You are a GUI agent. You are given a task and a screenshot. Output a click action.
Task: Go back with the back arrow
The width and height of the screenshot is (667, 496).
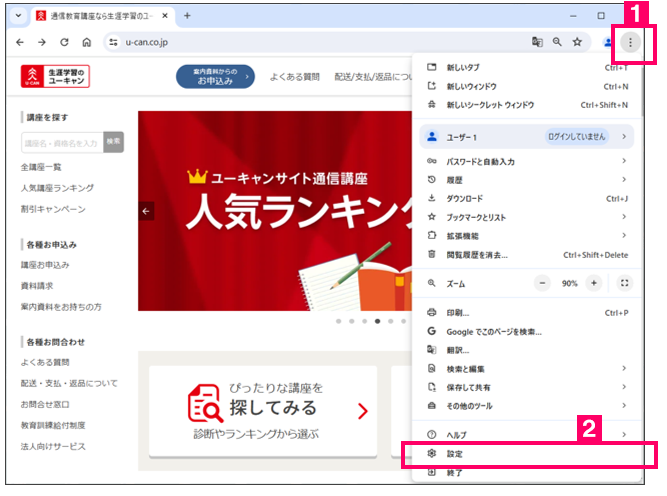pos(20,42)
